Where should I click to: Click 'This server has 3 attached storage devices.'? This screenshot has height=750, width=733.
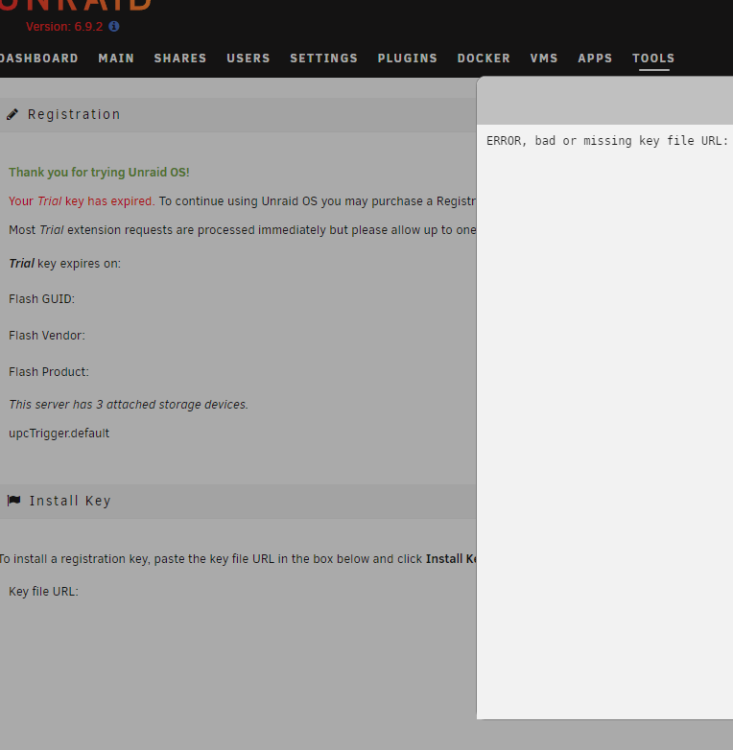(128, 405)
